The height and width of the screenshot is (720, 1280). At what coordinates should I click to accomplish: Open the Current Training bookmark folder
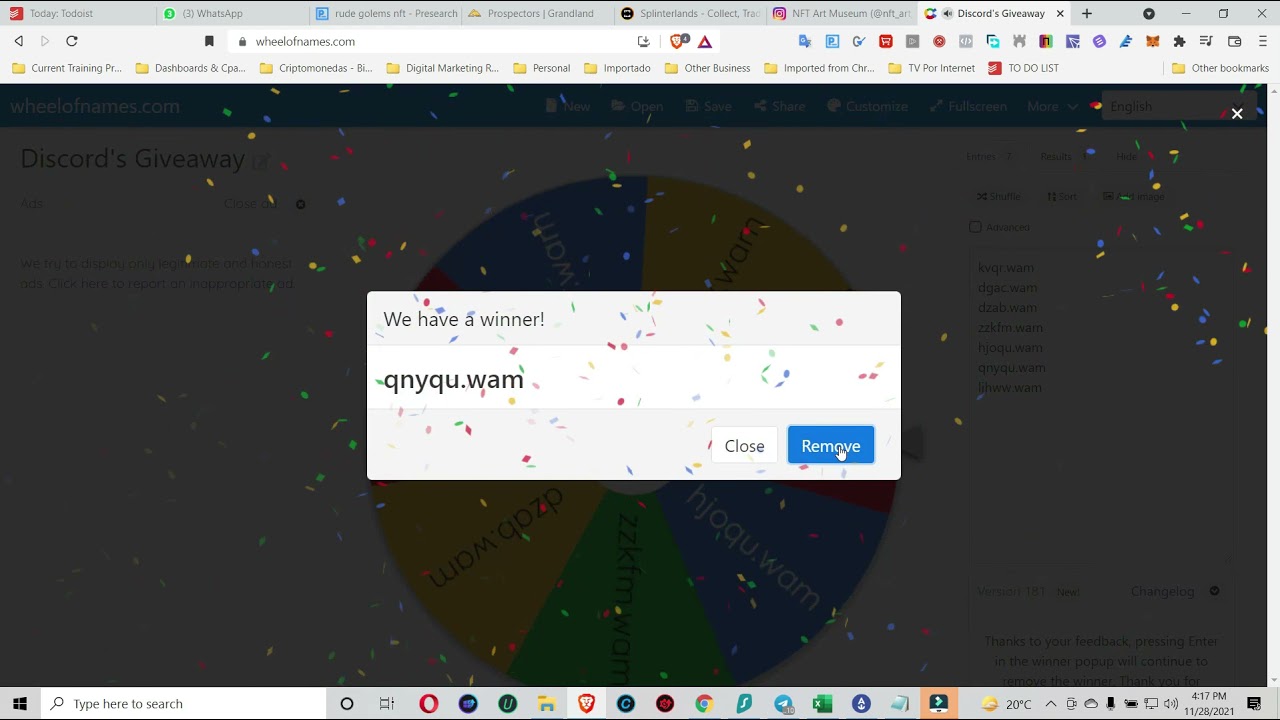click(67, 68)
